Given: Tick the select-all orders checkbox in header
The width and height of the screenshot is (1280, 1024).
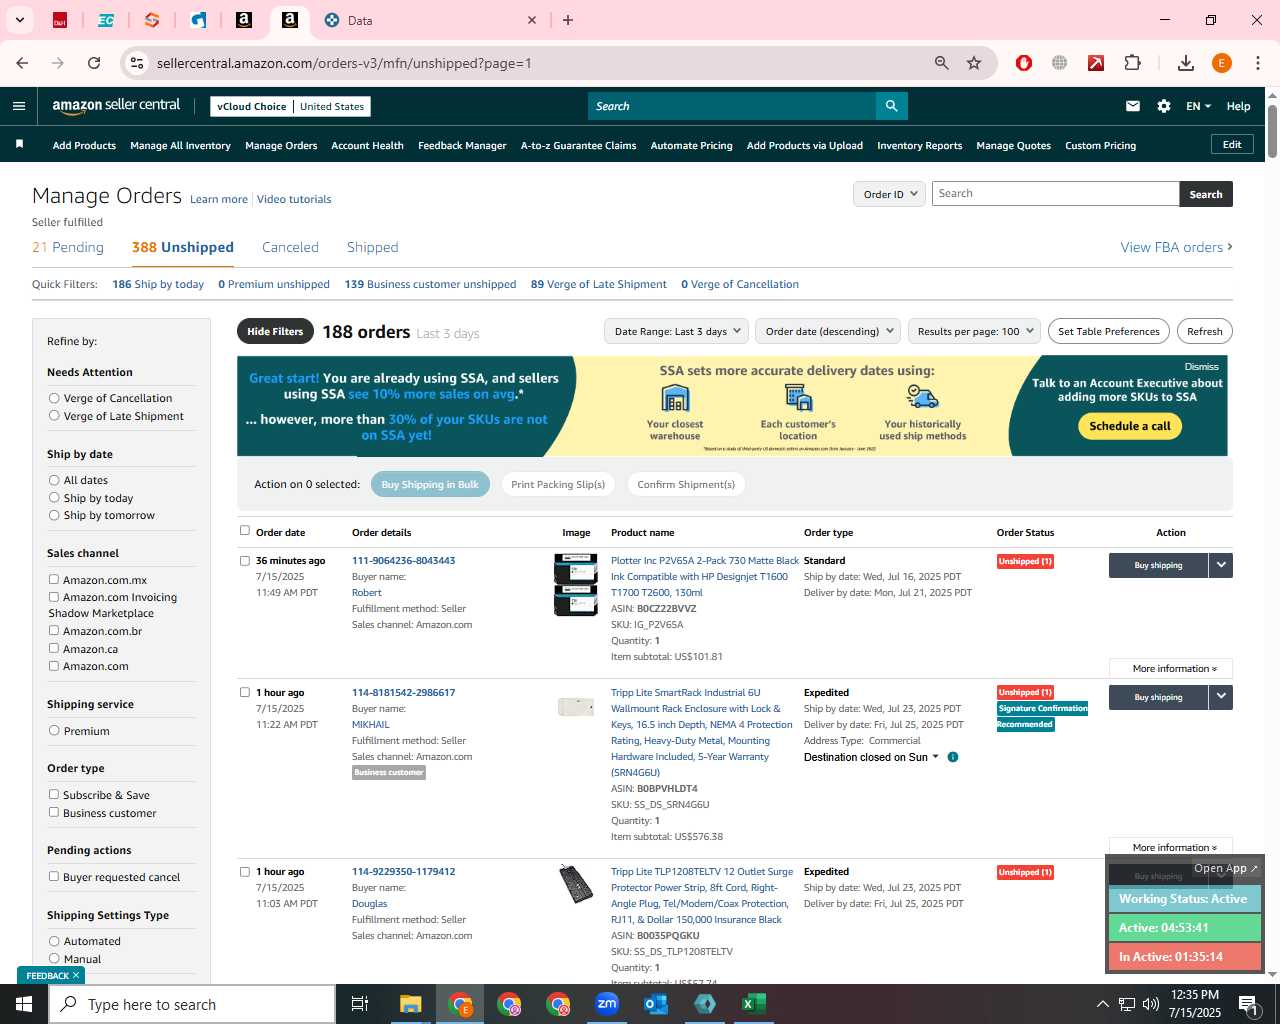Looking at the screenshot, I should [245, 531].
